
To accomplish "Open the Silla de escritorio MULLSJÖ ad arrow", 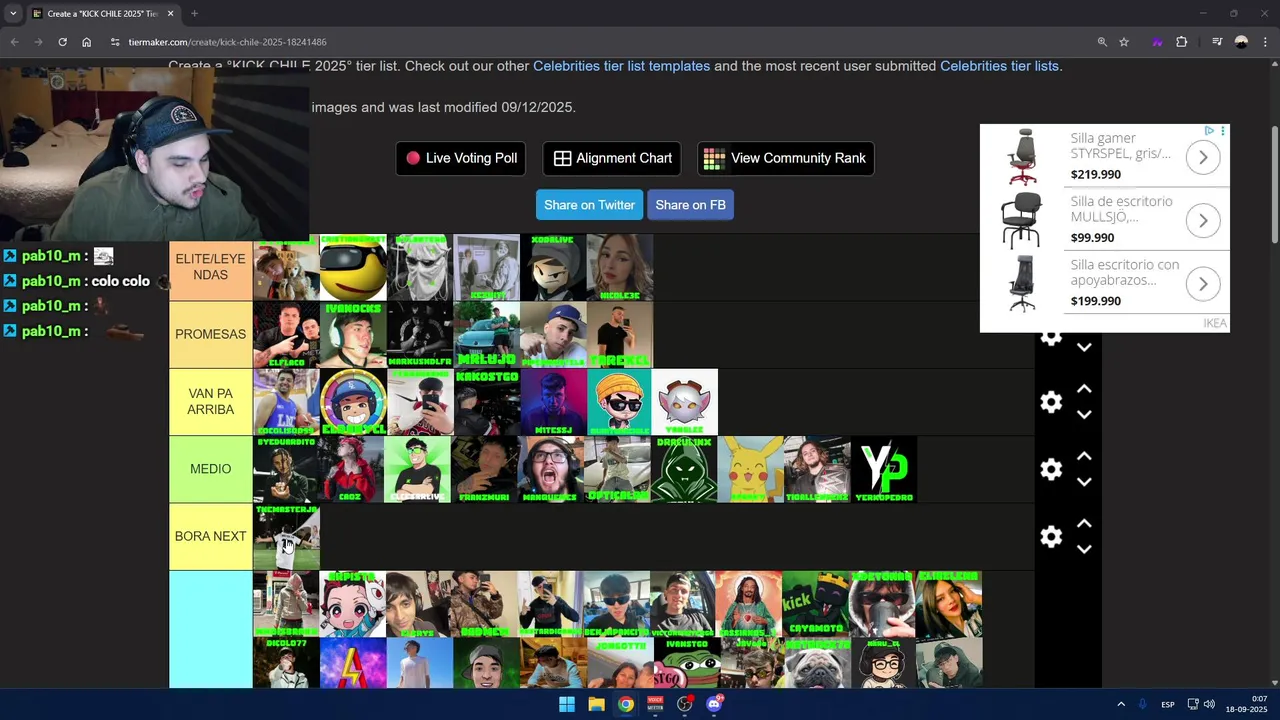I will [1203, 220].
